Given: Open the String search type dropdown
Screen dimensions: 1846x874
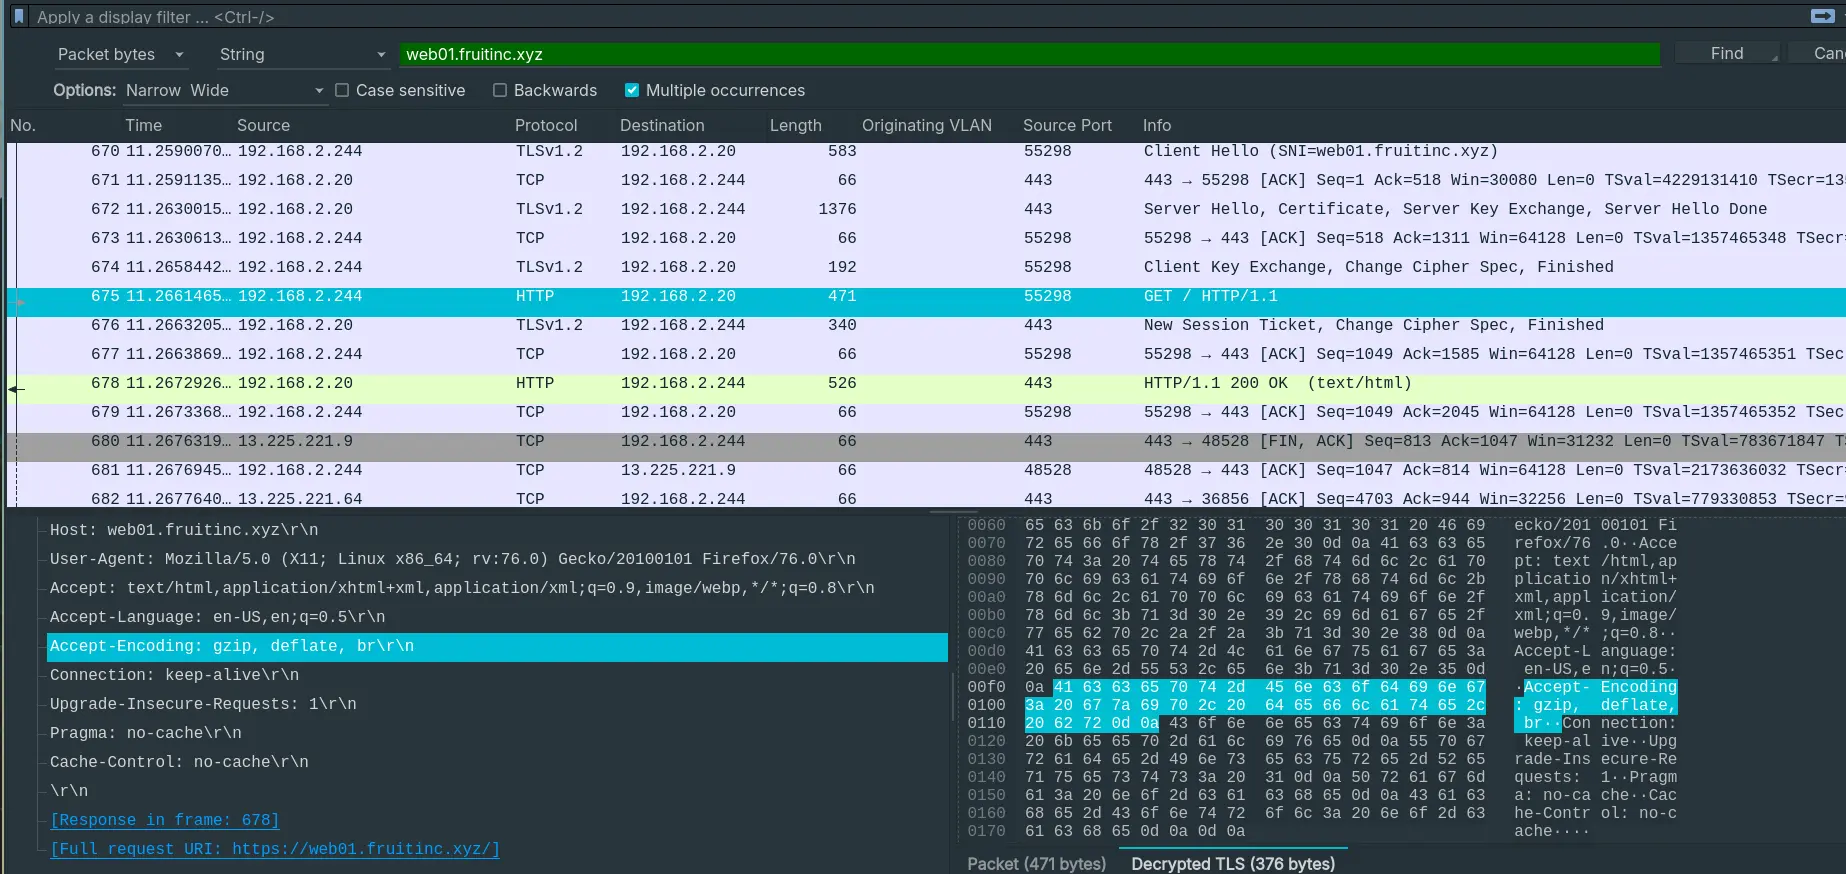Looking at the screenshot, I should (302, 54).
